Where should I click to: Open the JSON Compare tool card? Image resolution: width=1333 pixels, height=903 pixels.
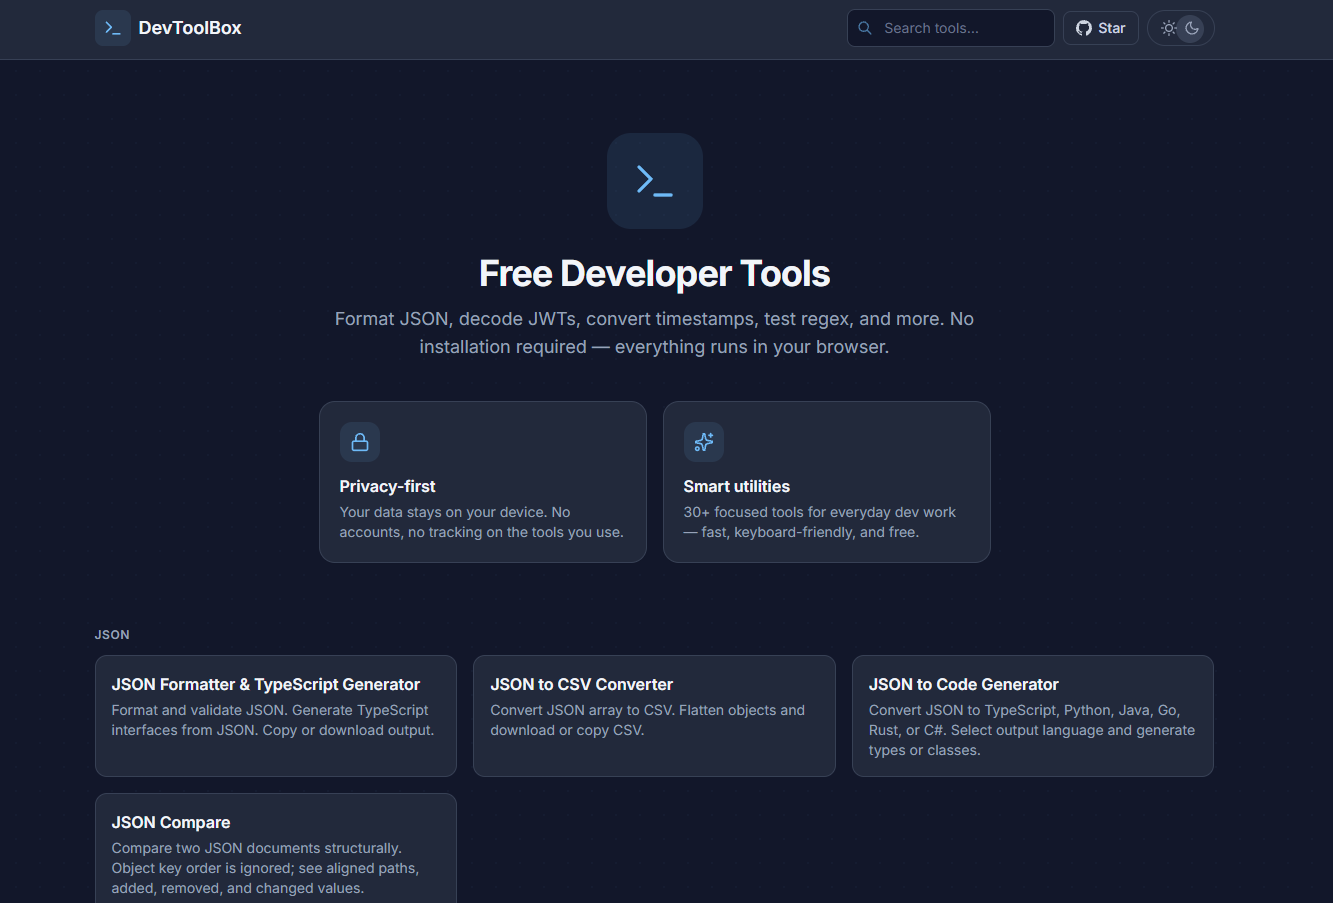tap(276, 850)
